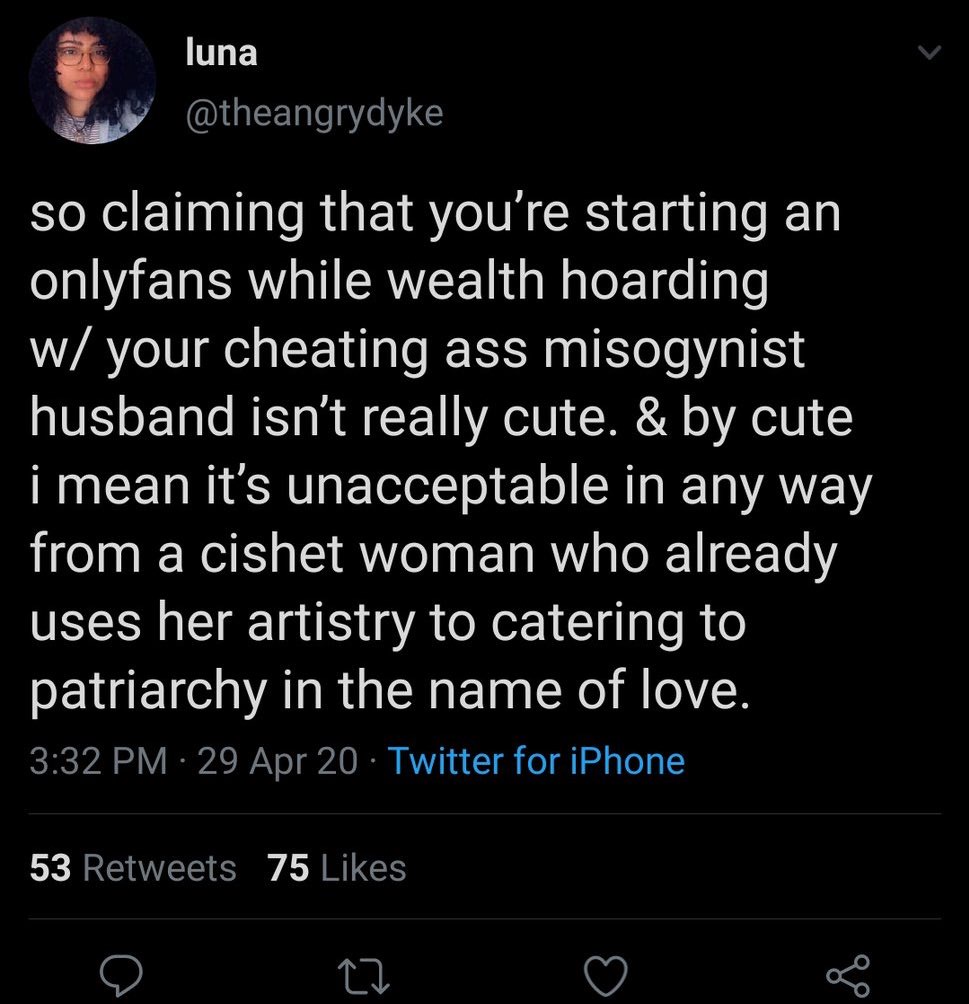The width and height of the screenshot is (969, 1004).
Task: Click the date "29 Apr 20"
Action: click(278, 761)
